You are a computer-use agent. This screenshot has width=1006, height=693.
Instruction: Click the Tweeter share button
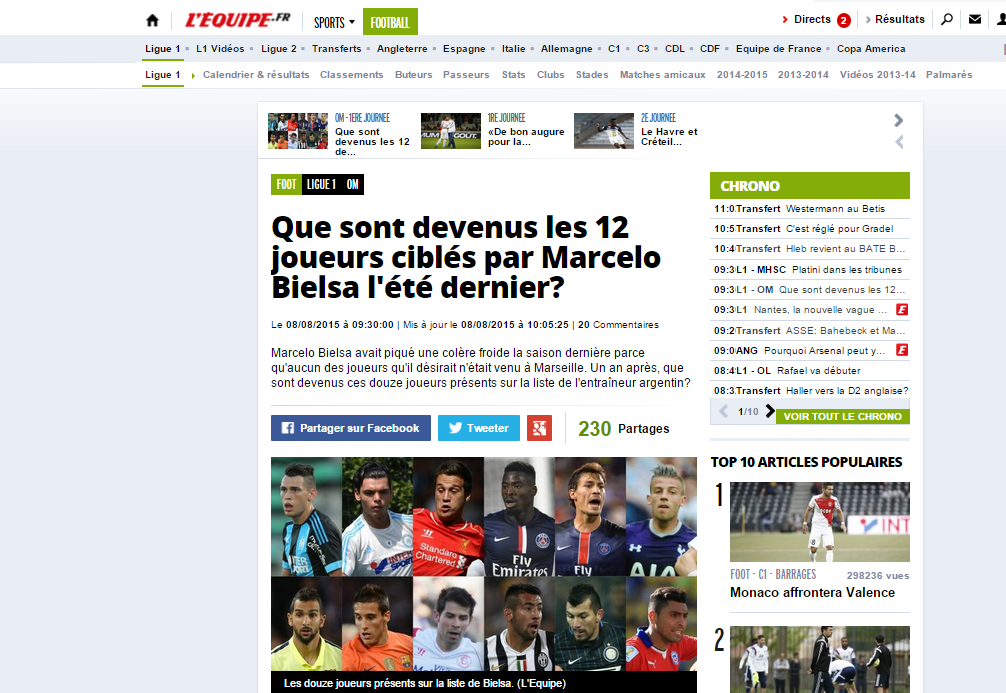(x=478, y=428)
